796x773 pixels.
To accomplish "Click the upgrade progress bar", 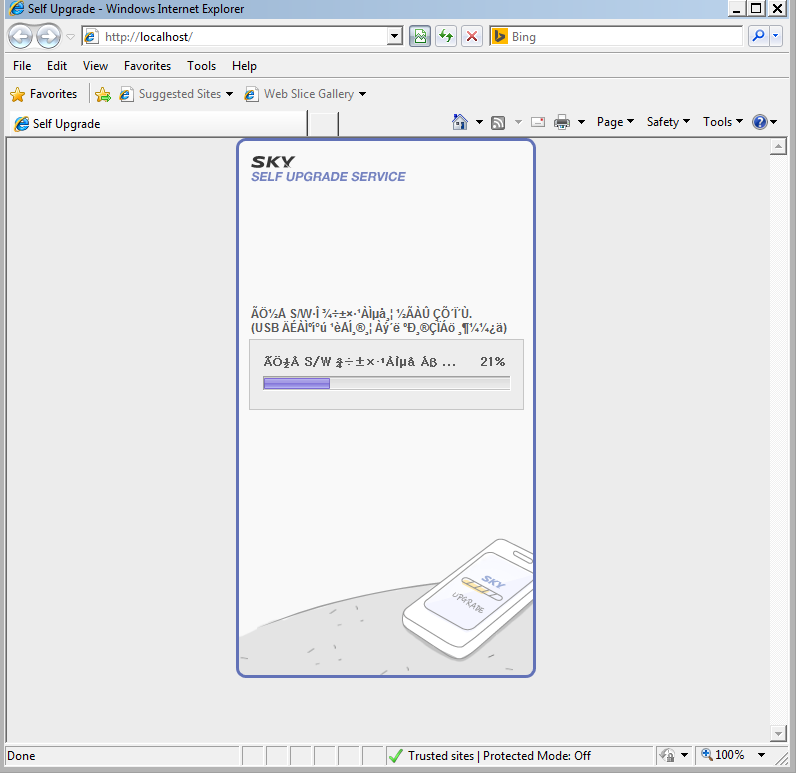I will [x=386, y=384].
